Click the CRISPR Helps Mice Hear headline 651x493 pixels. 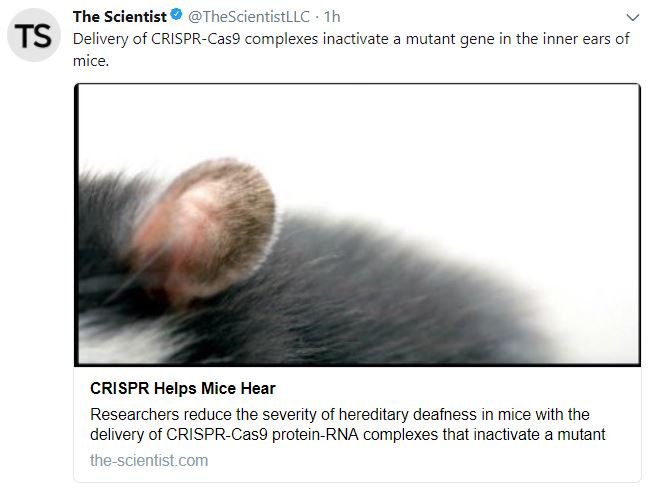point(182,388)
